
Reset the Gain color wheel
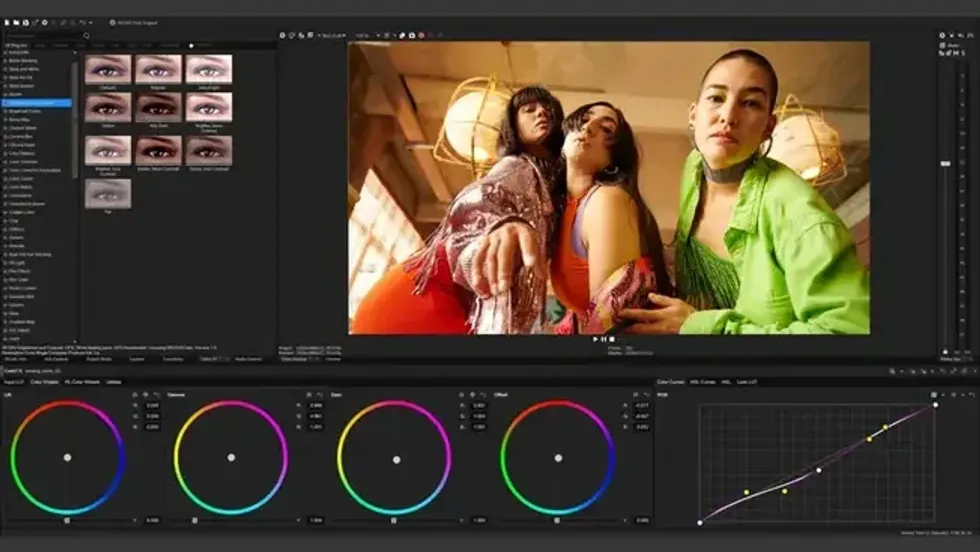(482, 395)
